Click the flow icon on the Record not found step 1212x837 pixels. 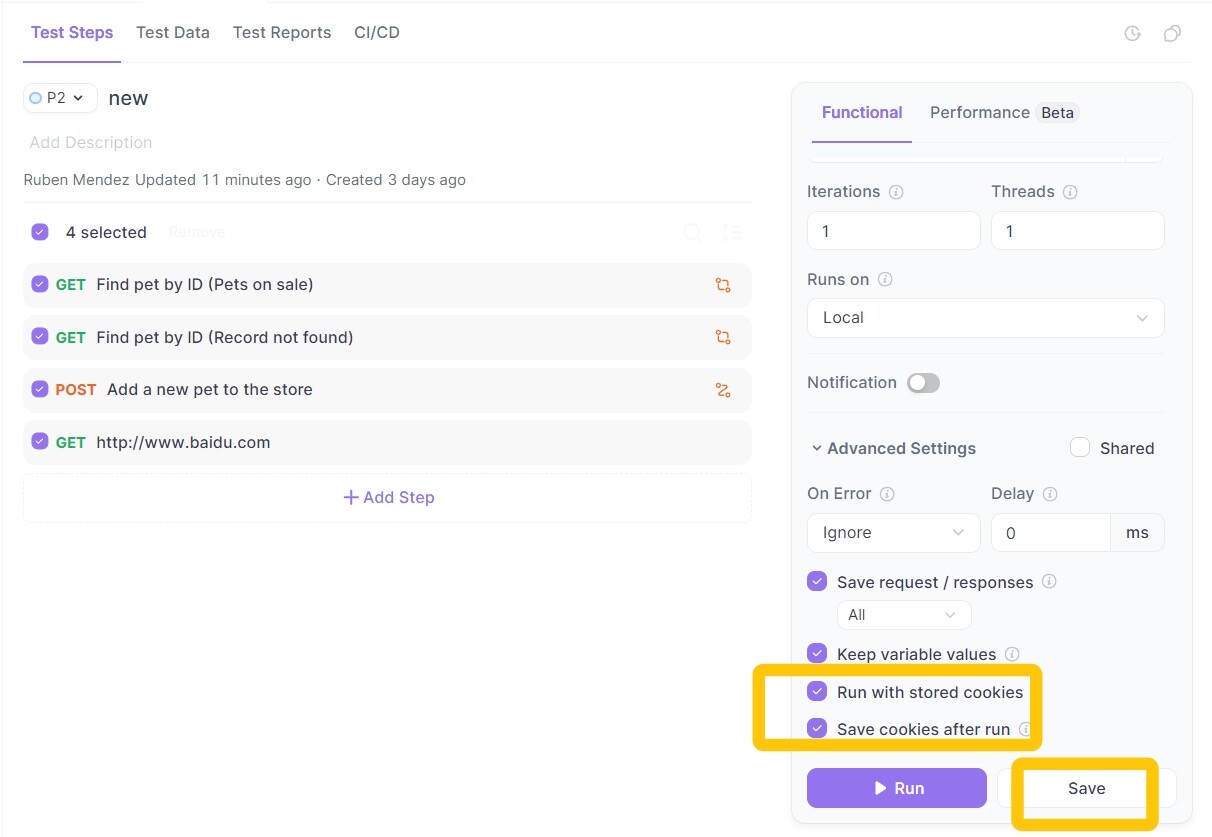click(723, 338)
